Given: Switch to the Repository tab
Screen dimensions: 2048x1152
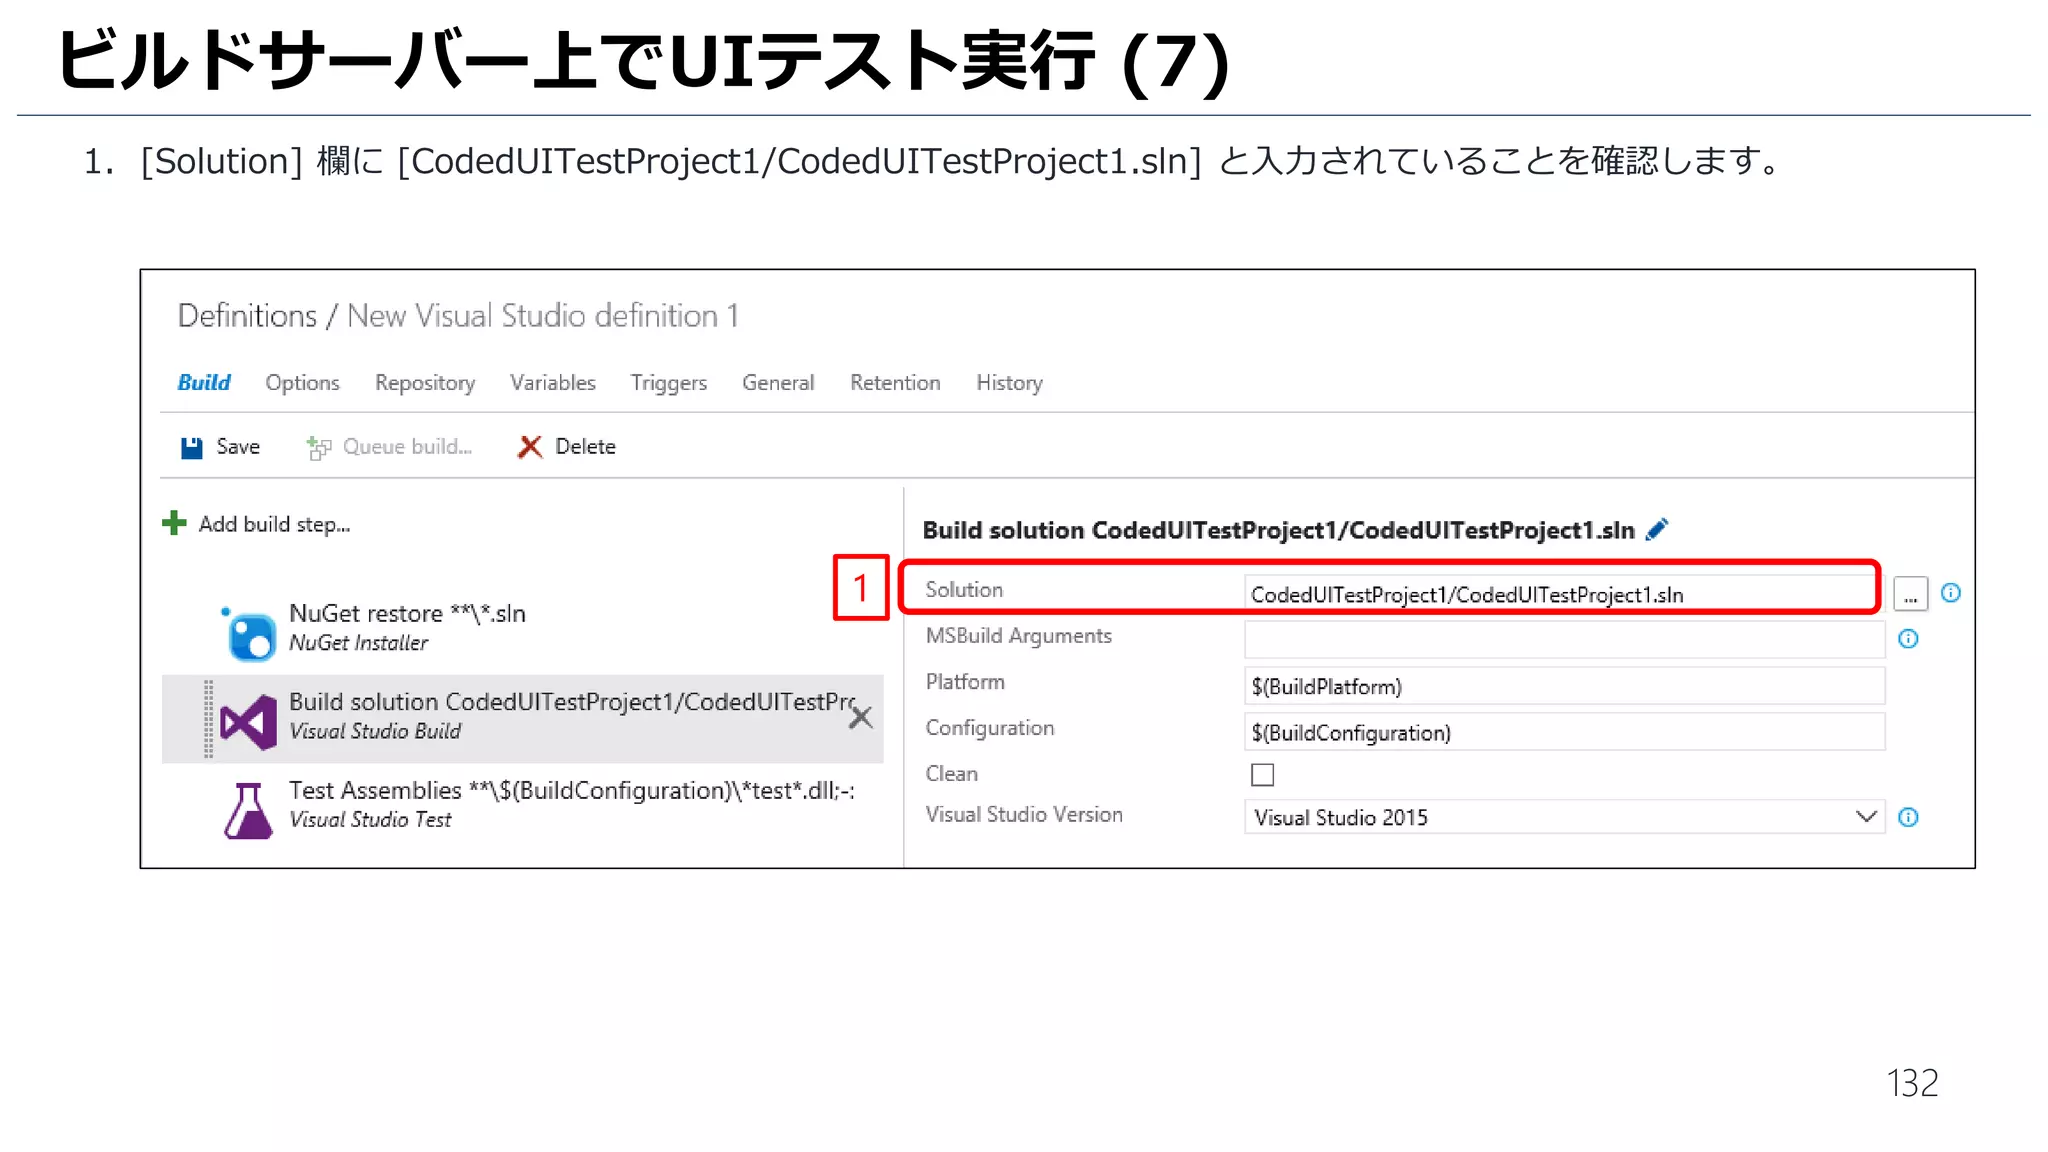Looking at the screenshot, I should 425,383.
